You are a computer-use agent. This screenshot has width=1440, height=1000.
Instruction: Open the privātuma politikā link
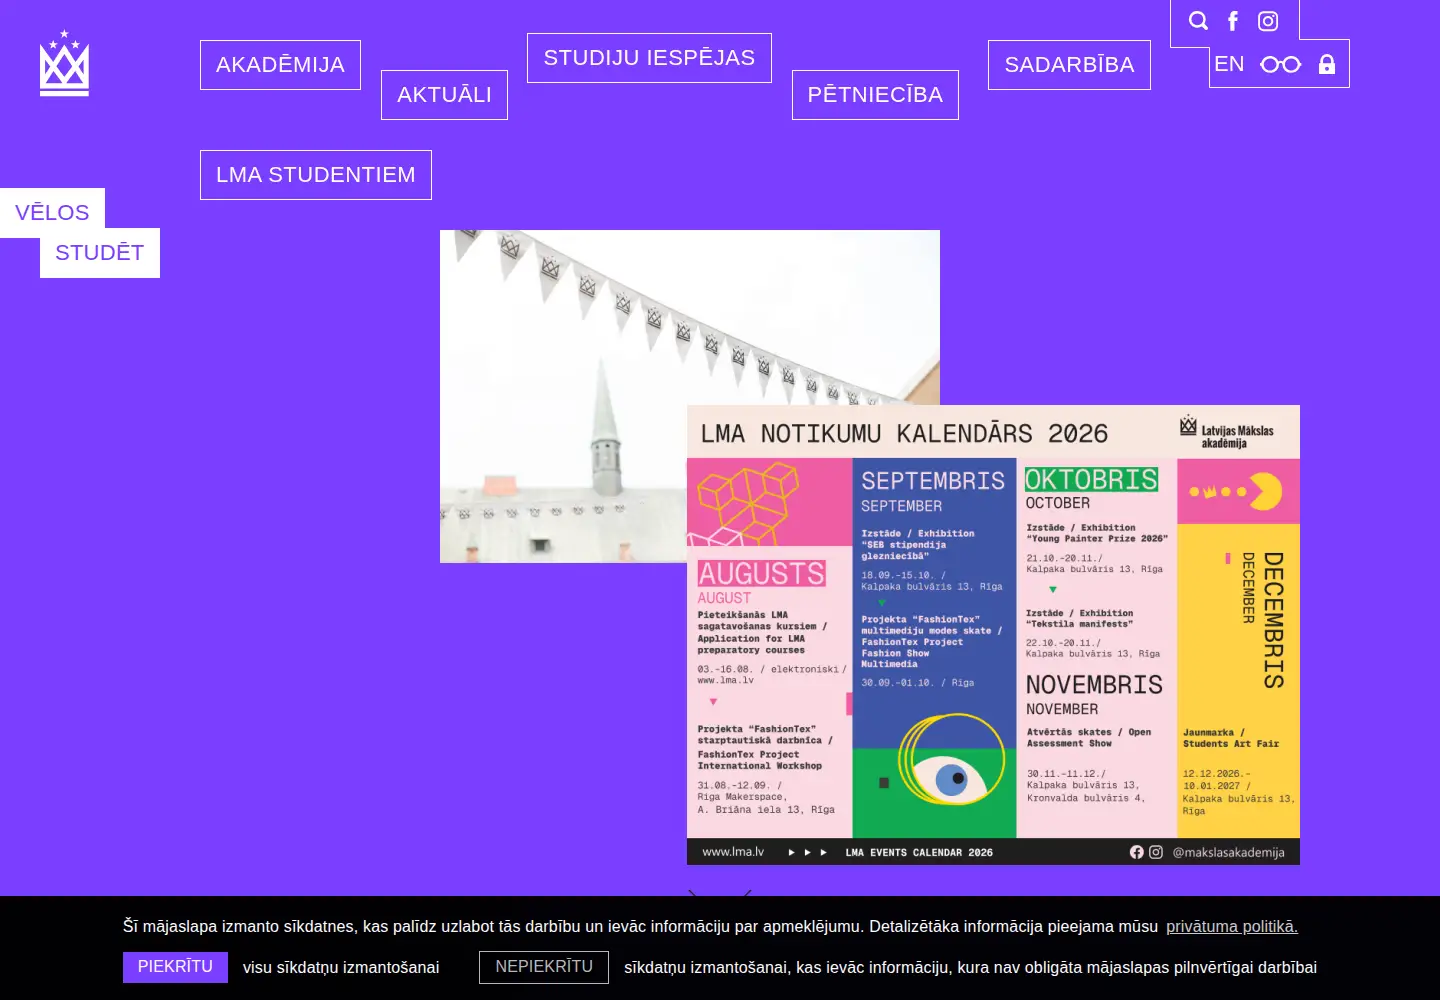point(1232,926)
